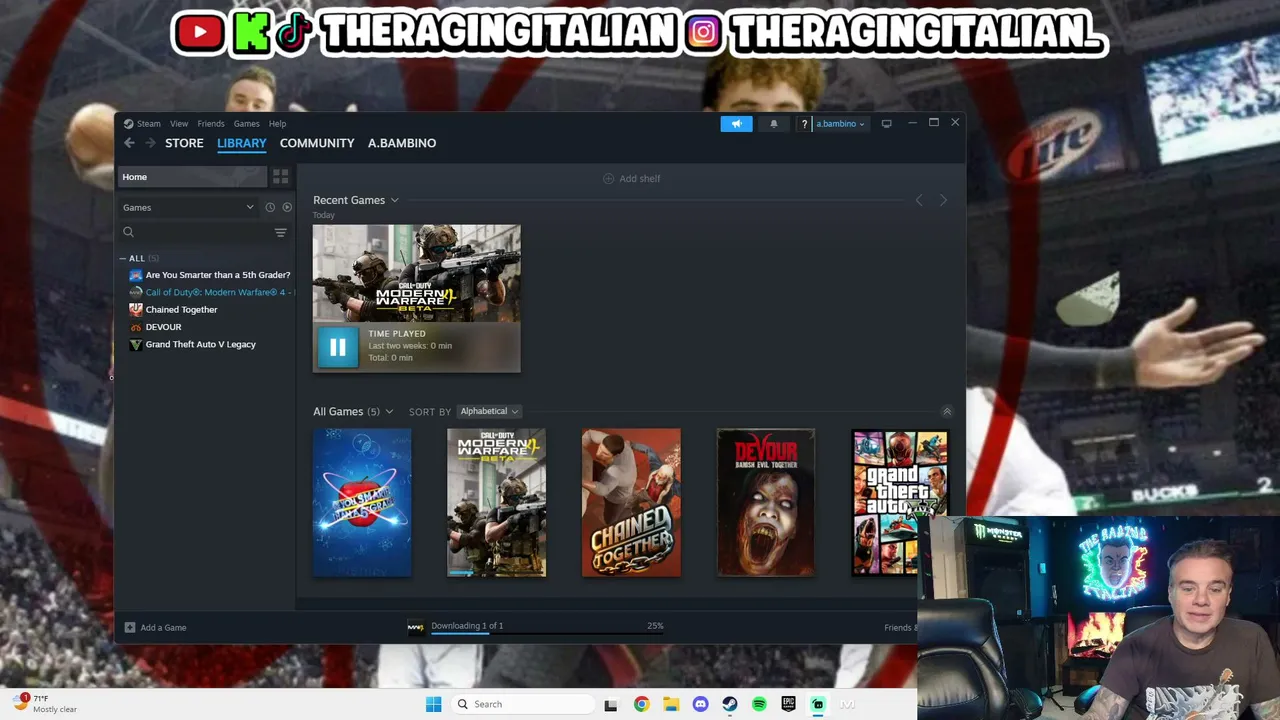
Task: Switch to the LIBRARY tab
Action: (x=242, y=143)
